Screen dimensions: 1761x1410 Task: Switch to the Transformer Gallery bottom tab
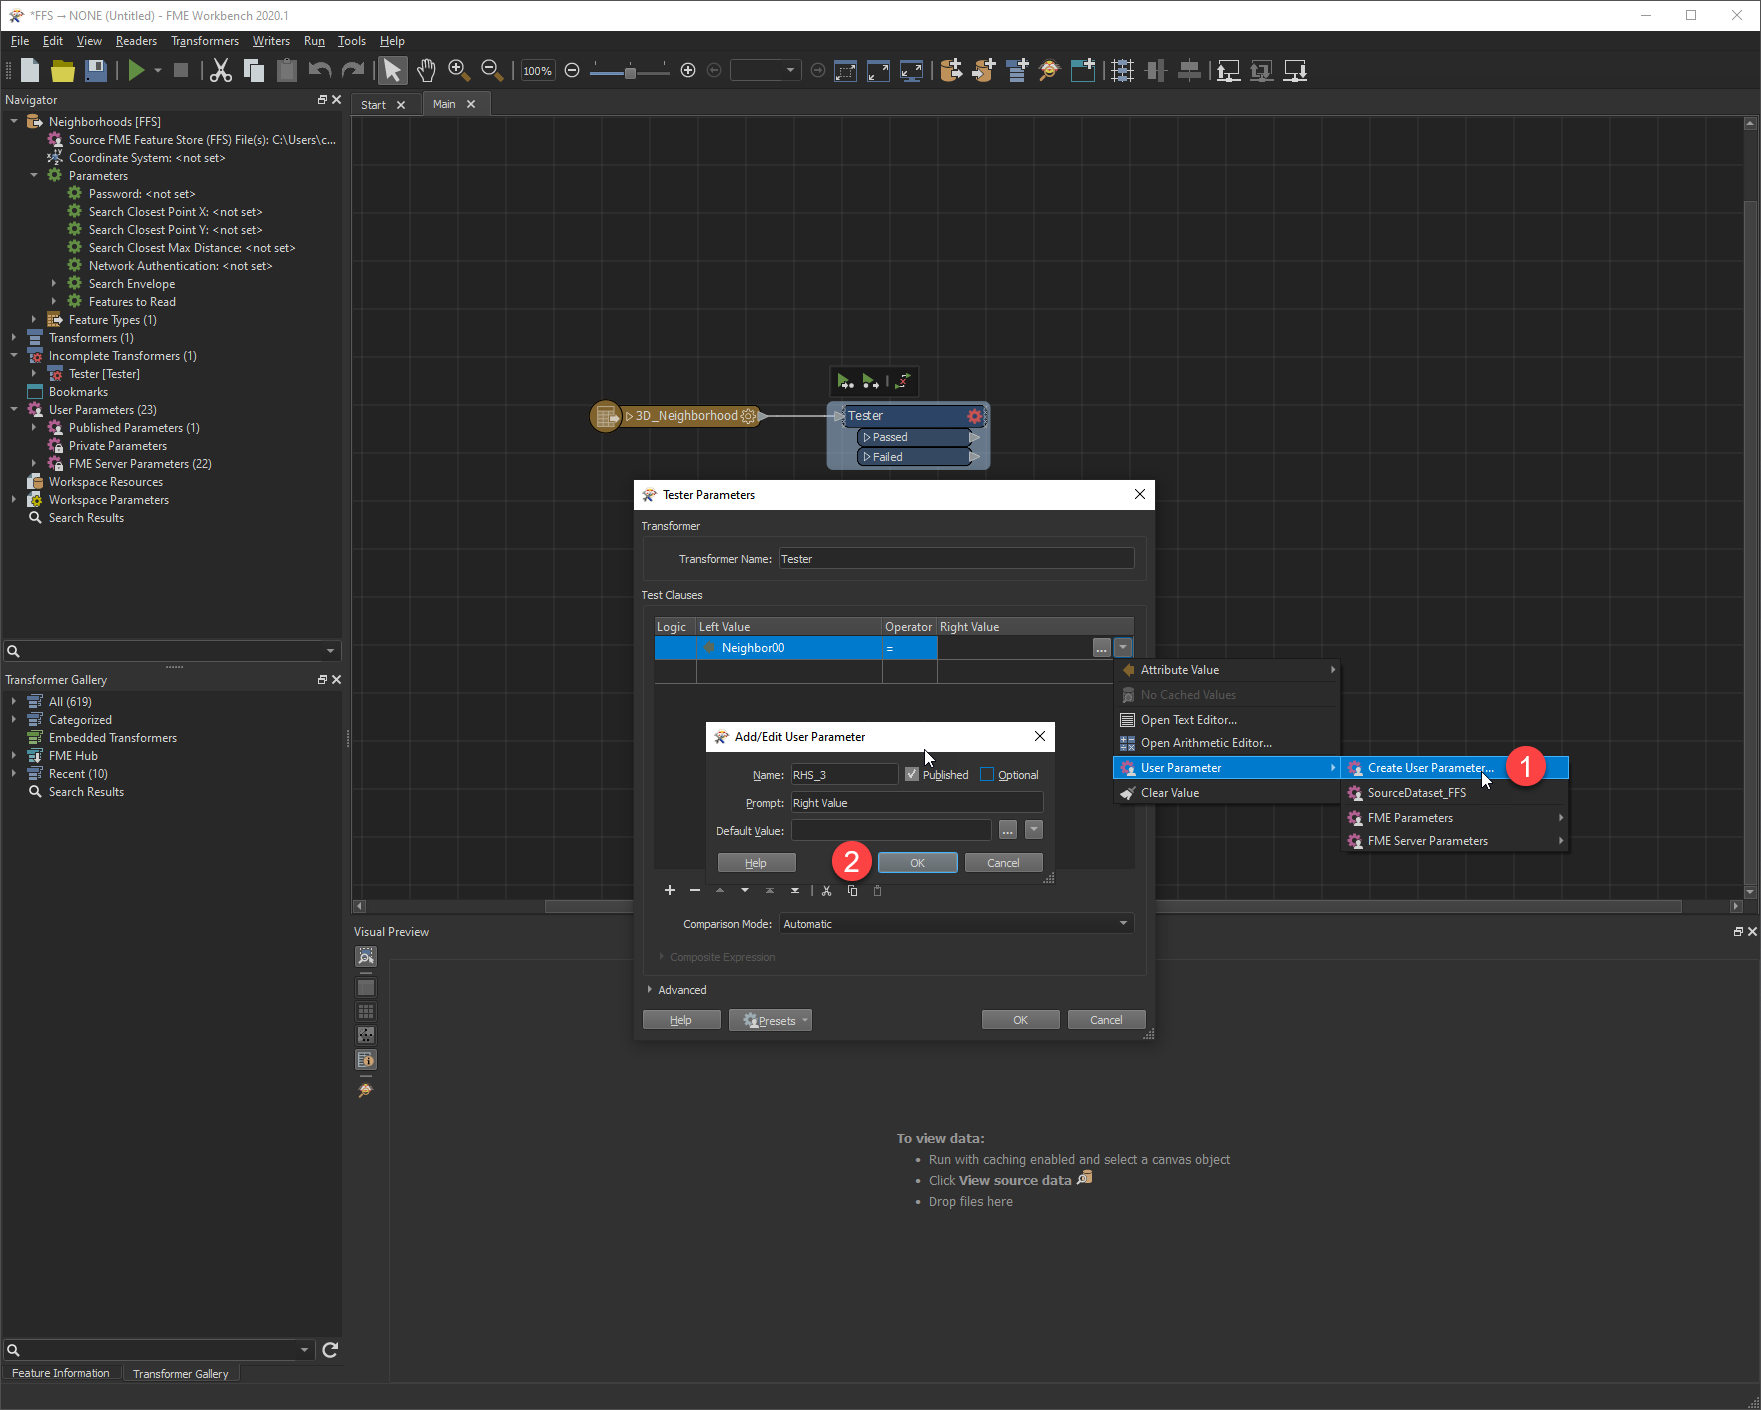[x=180, y=1374]
